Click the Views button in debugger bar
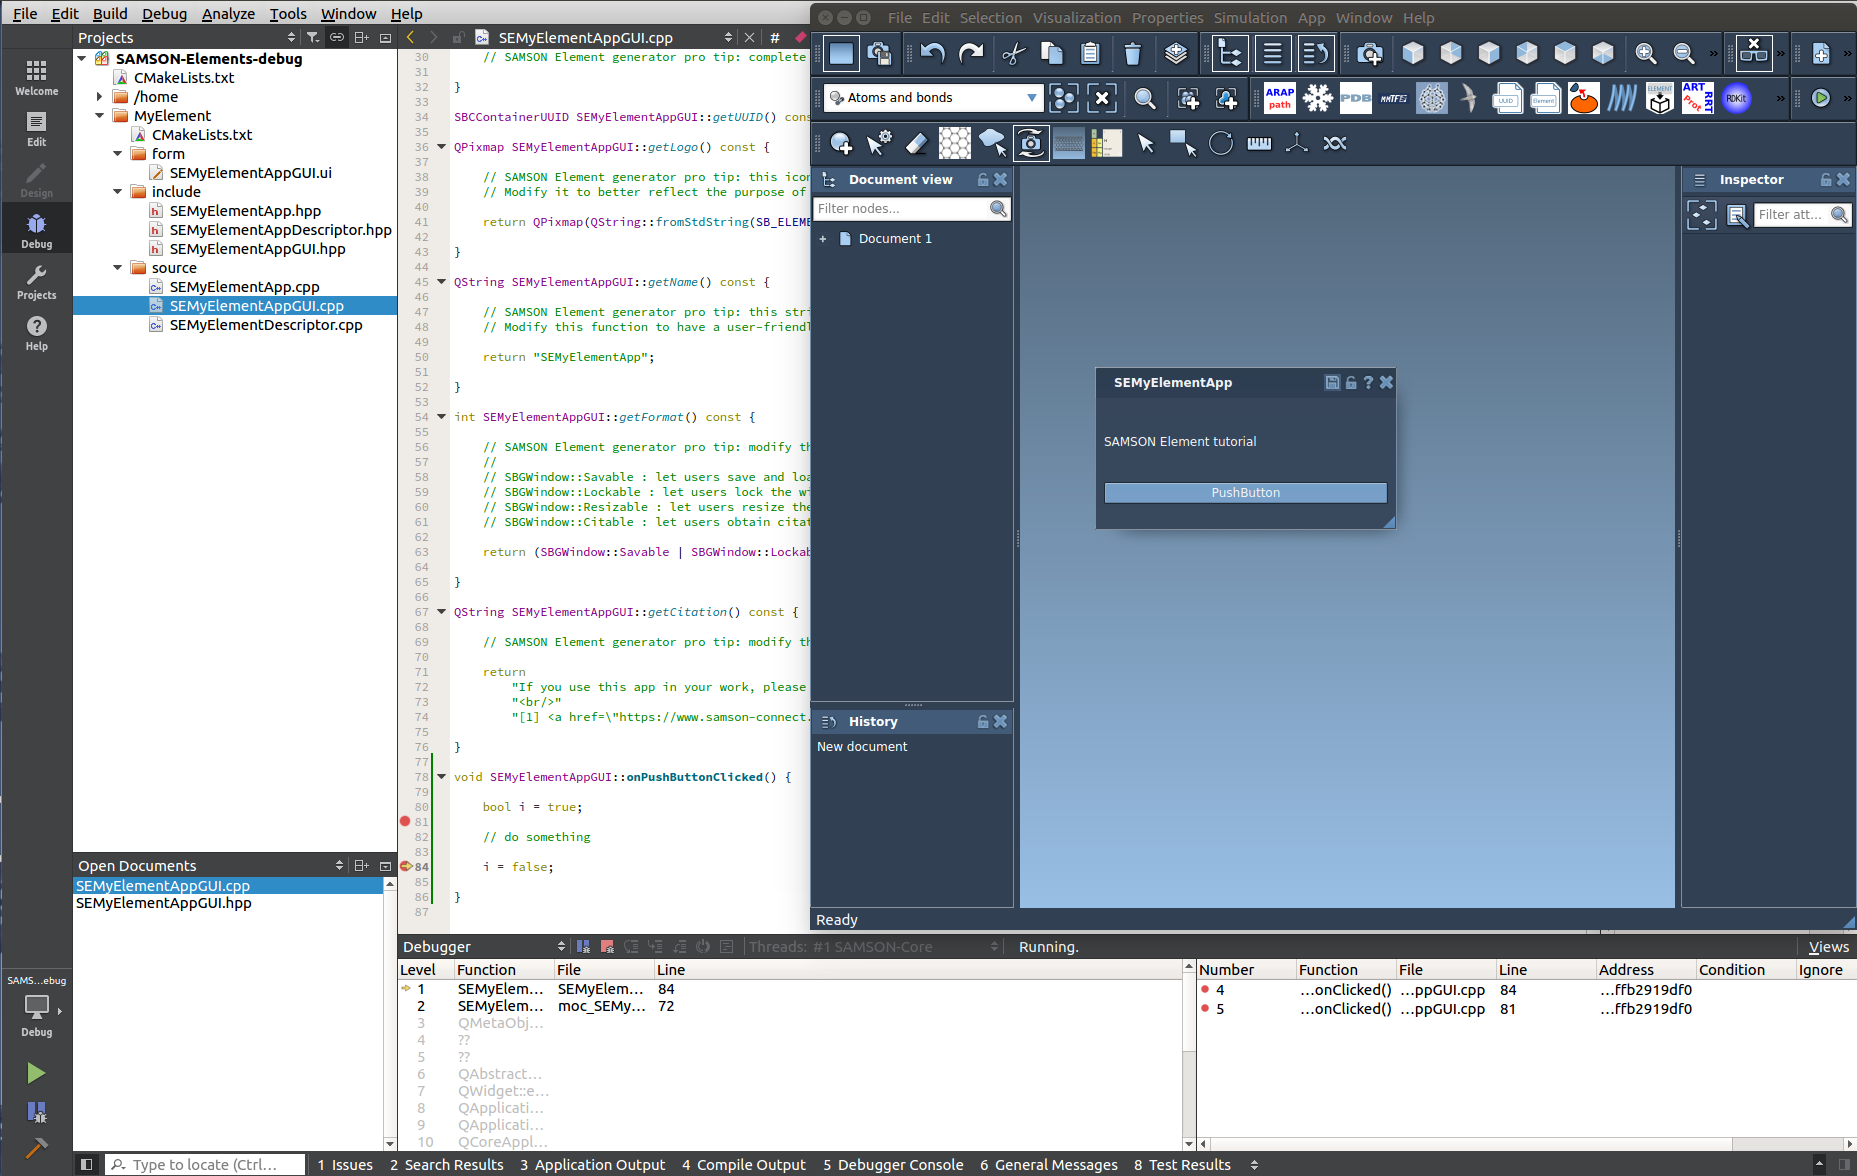Screen dimensions: 1857x1176 [x=1829, y=946]
